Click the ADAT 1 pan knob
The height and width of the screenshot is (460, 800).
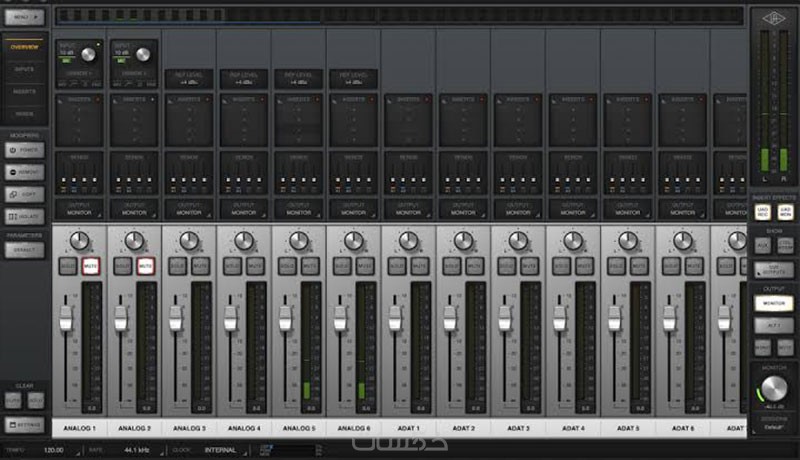(x=408, y=241)
